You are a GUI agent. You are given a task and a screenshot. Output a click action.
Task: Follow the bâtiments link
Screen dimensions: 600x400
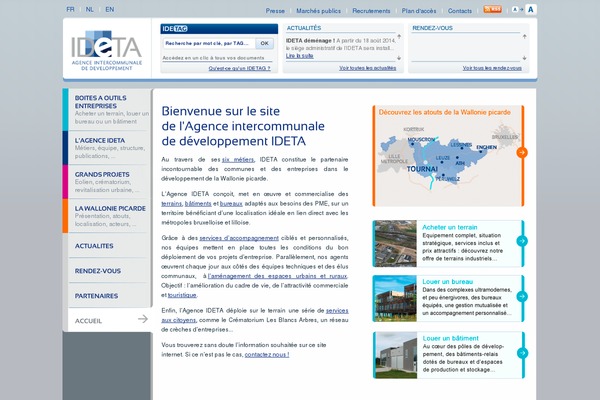(198, 204)
